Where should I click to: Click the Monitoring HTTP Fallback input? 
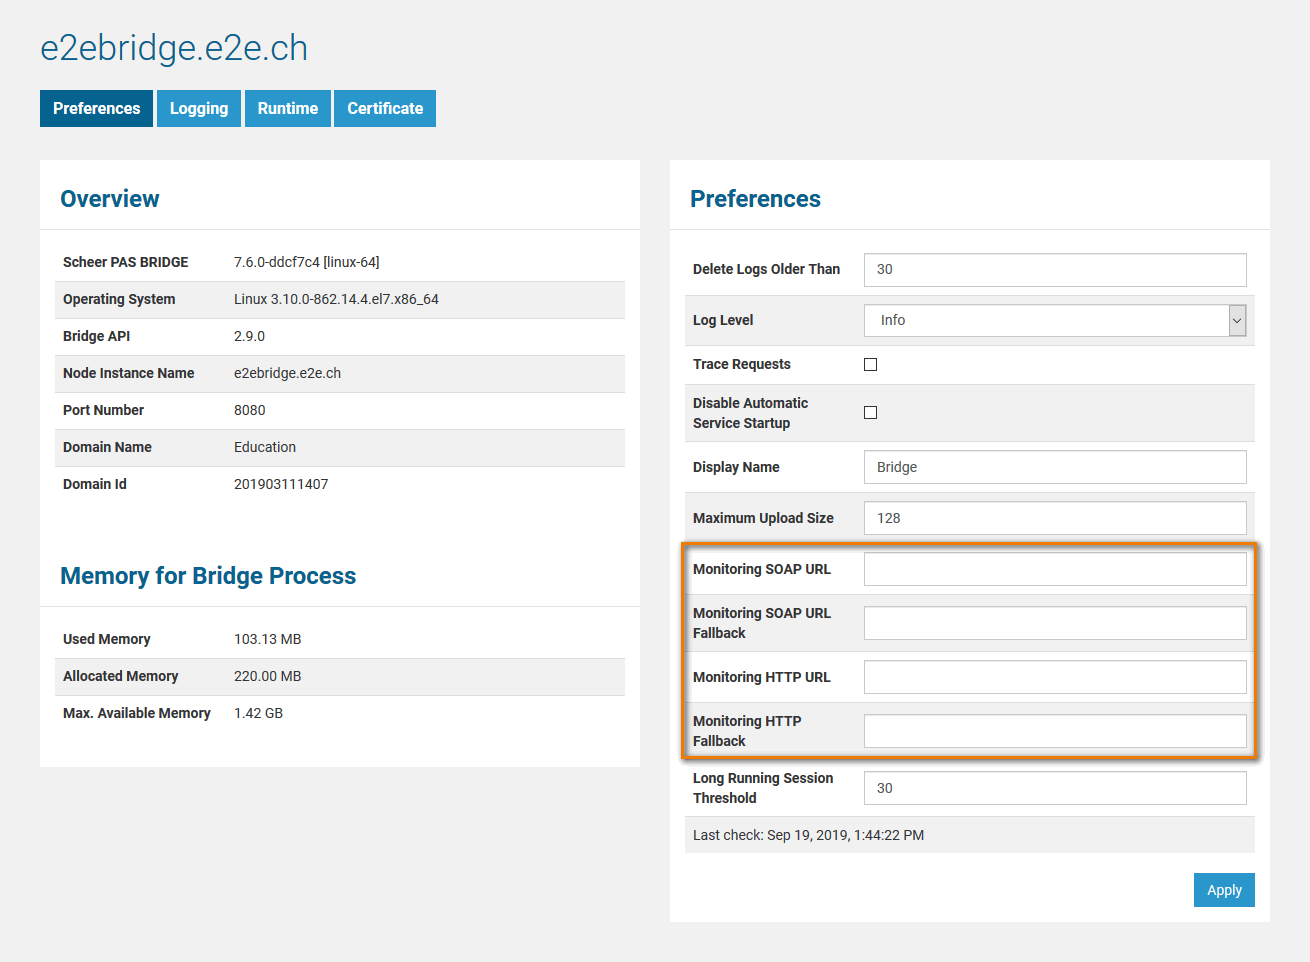1055,731
